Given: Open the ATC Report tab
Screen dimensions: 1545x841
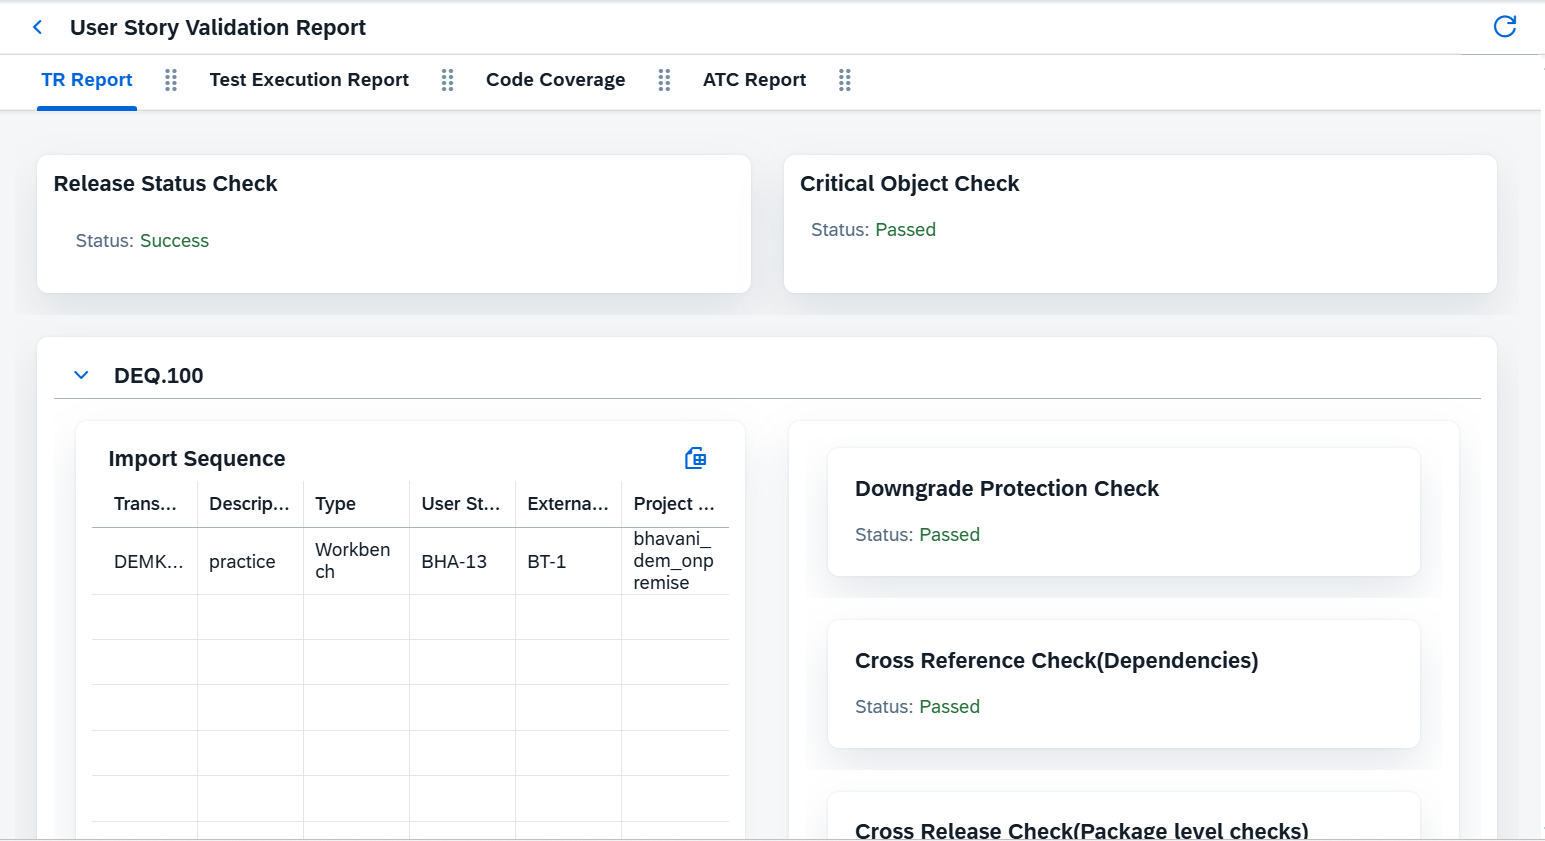Looking at the screenshot, I should tap(754, 80).
